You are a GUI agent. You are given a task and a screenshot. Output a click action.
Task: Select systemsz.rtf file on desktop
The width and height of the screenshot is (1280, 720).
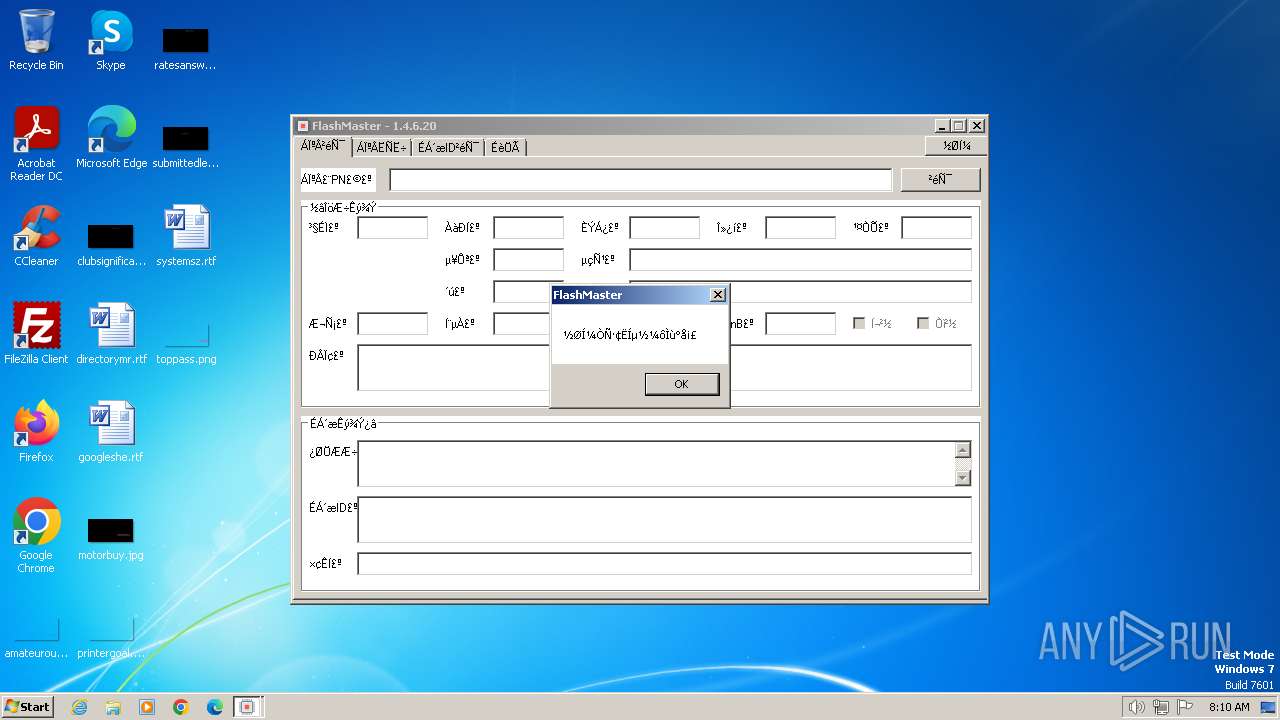[x=186, y=236]
